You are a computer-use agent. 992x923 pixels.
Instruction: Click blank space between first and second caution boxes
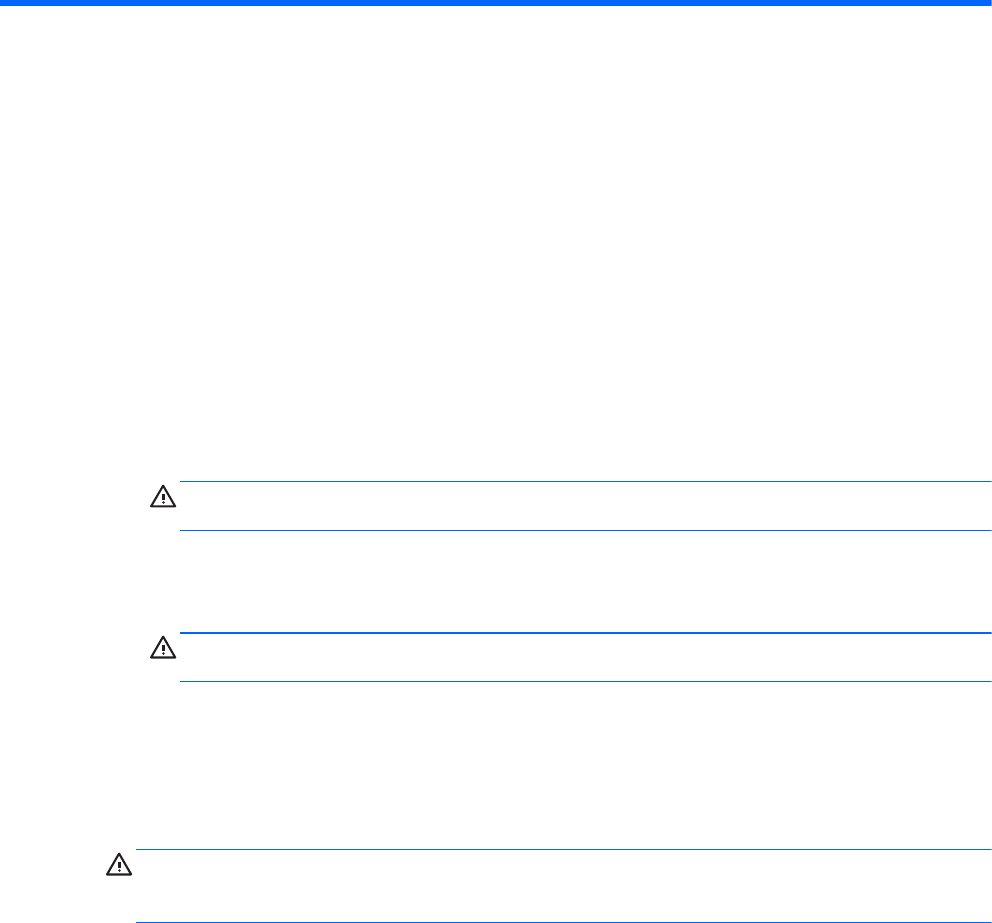[x=578, y=582]
